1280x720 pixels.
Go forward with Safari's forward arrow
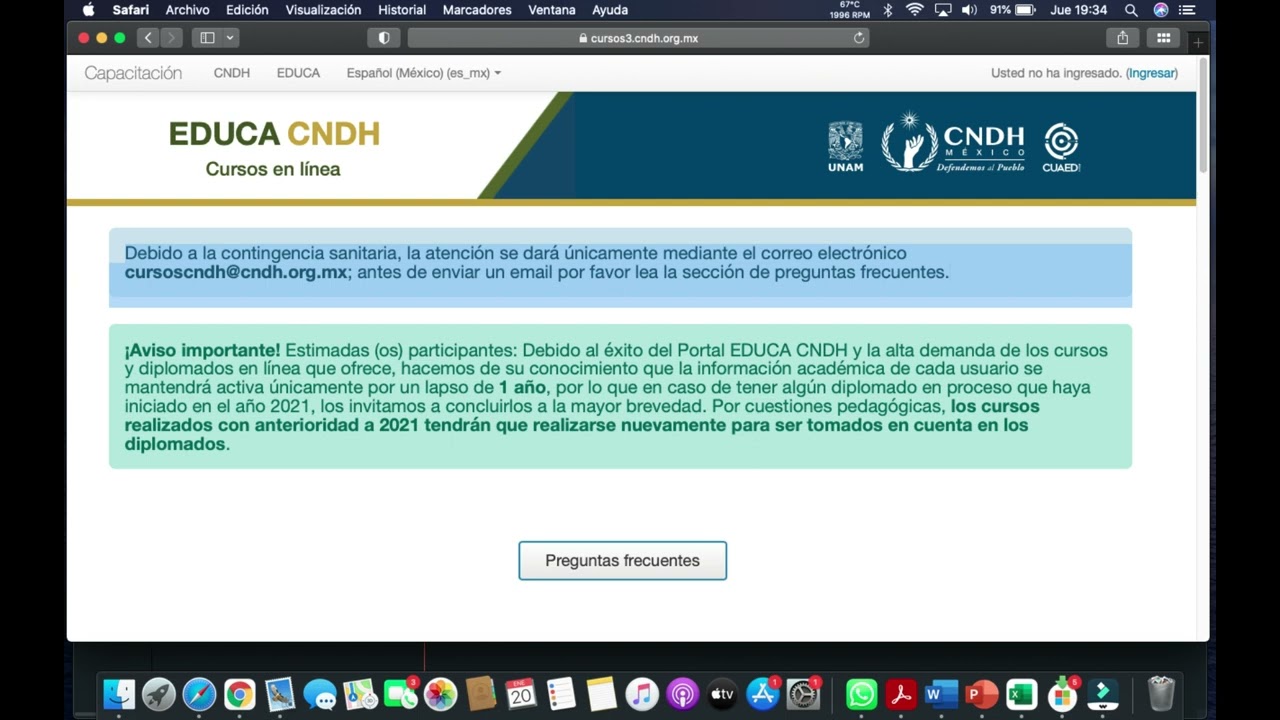(x=171, y=38)
